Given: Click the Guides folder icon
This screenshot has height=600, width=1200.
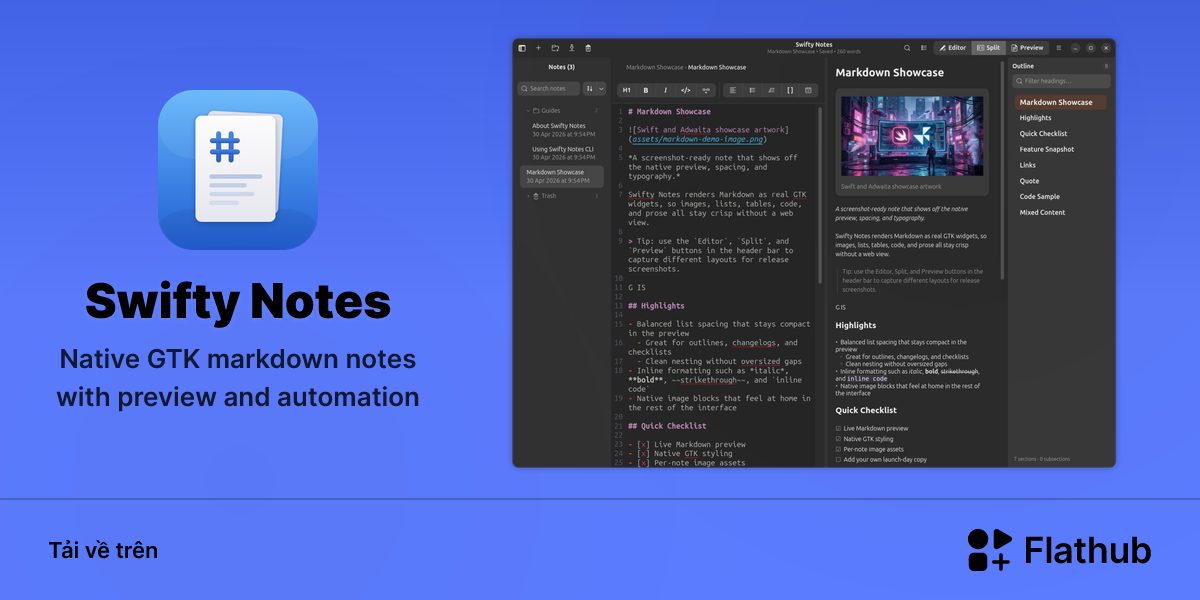Looking at the screenshot, I should pos(536,111).
